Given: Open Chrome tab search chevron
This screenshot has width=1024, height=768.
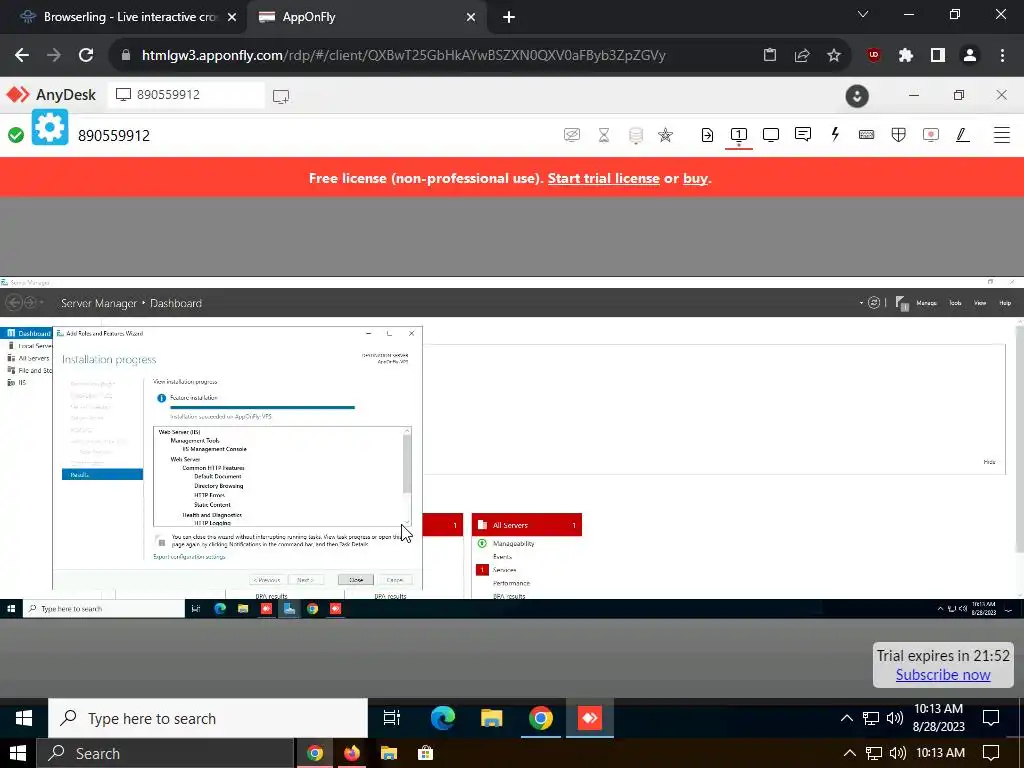Looking at the screenshot, I should pyautogui.click(x=863, y=14).
